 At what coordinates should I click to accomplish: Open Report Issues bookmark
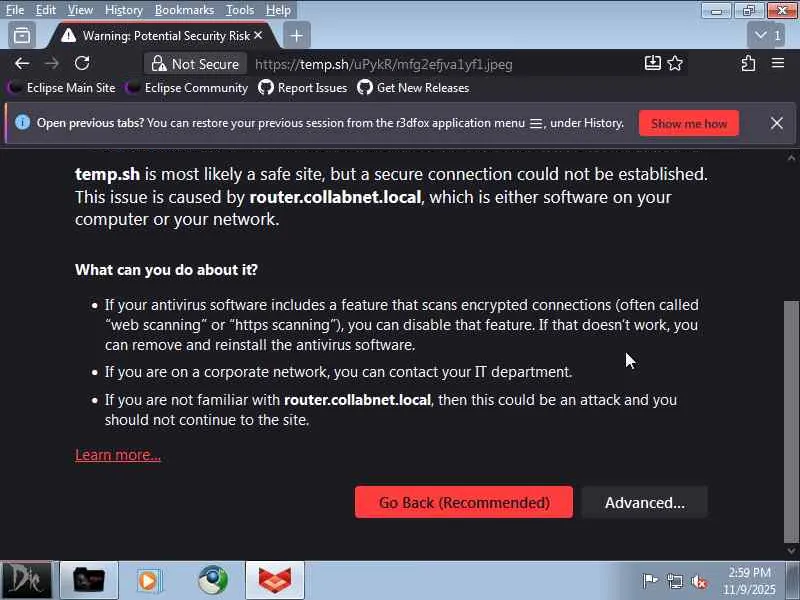click(303, 88)
